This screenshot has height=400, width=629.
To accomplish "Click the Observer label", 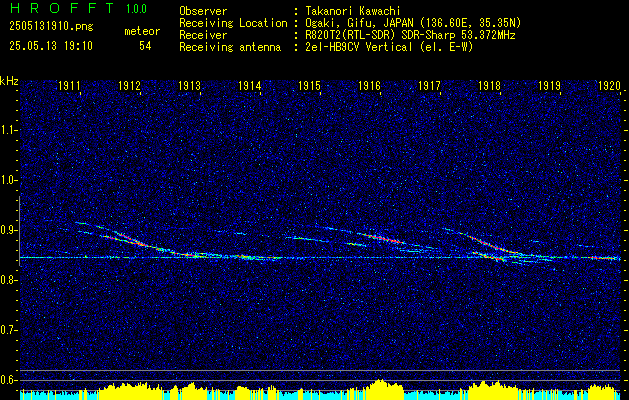I will [x=203, y=11].
